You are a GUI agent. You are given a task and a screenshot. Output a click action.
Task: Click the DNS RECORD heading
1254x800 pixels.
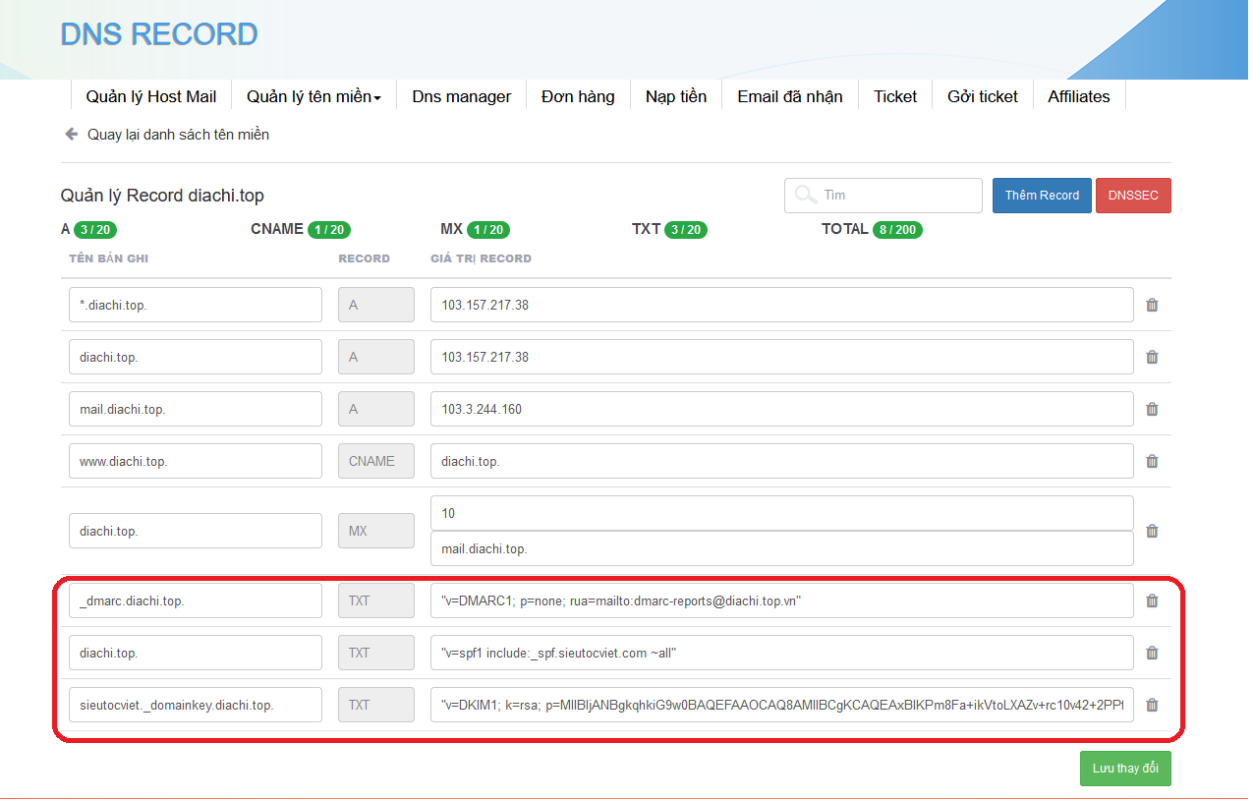tap(159, 34)
